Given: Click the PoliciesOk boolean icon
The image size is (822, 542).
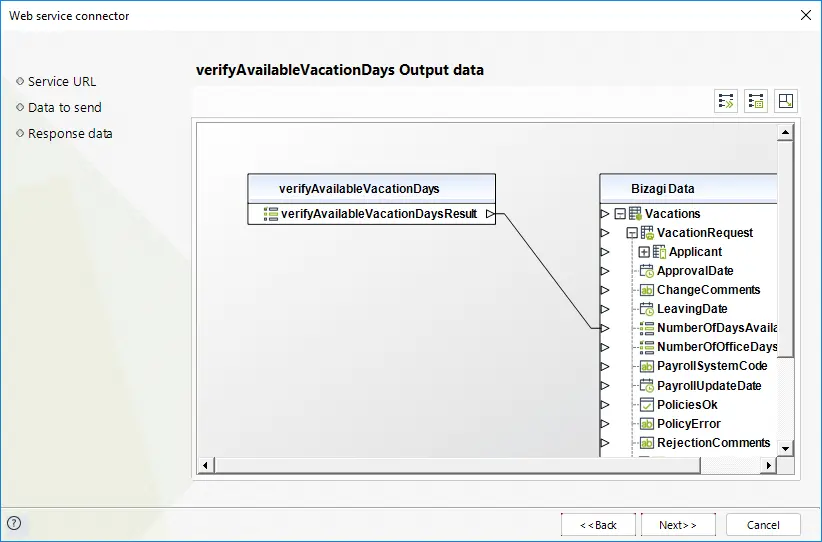Looking at the screenshot, I should [x=647, y=405].
